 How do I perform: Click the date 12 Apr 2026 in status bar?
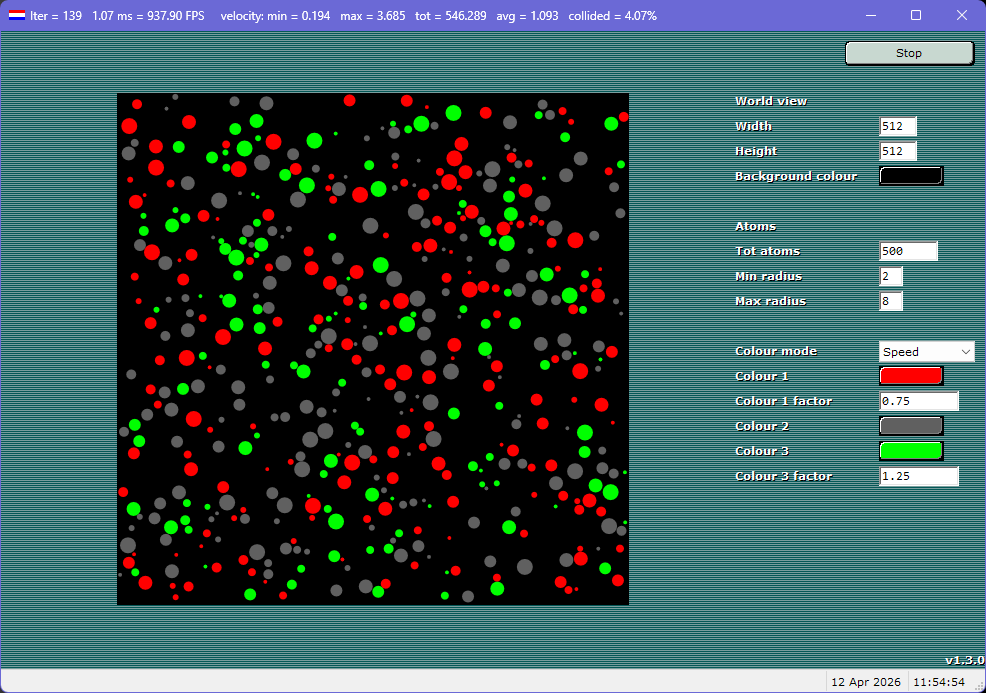point(866,681)
